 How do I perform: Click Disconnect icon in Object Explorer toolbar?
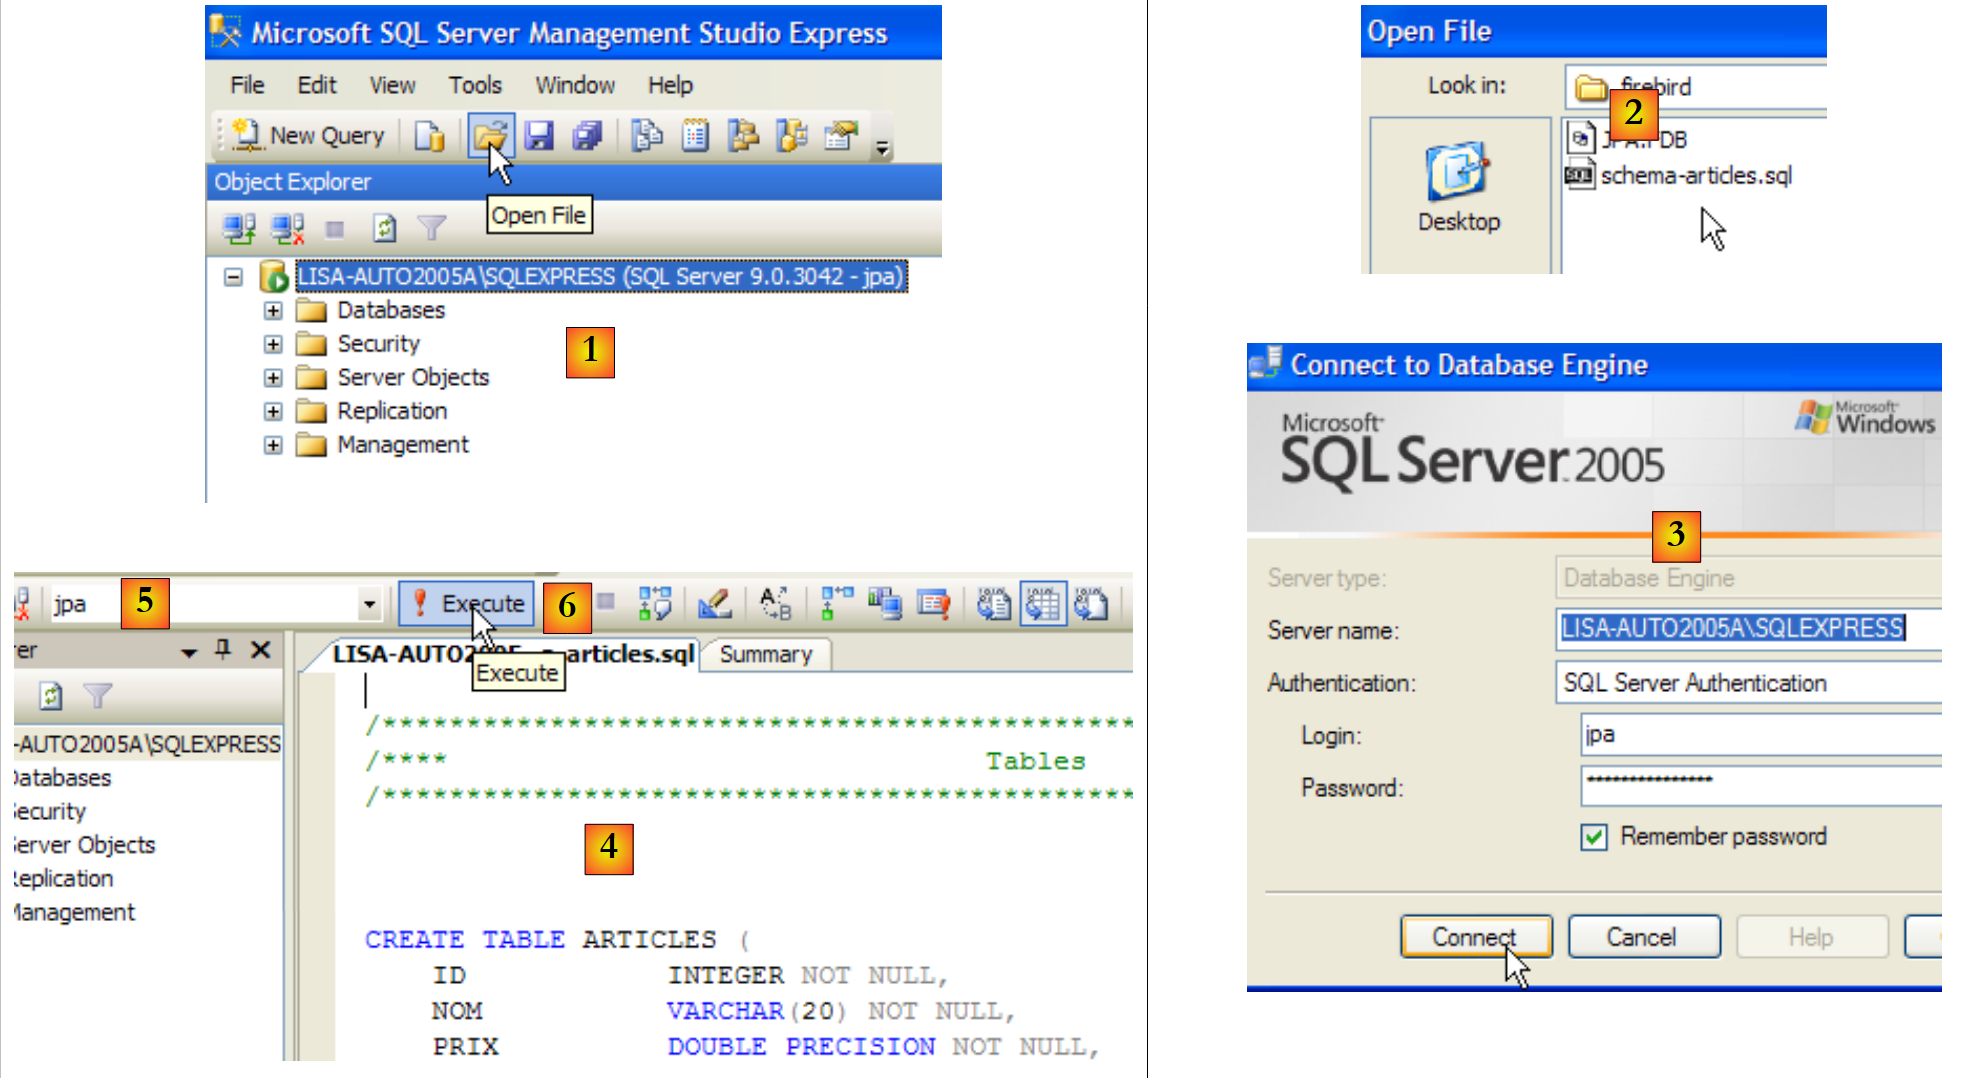tap(288, 229)
